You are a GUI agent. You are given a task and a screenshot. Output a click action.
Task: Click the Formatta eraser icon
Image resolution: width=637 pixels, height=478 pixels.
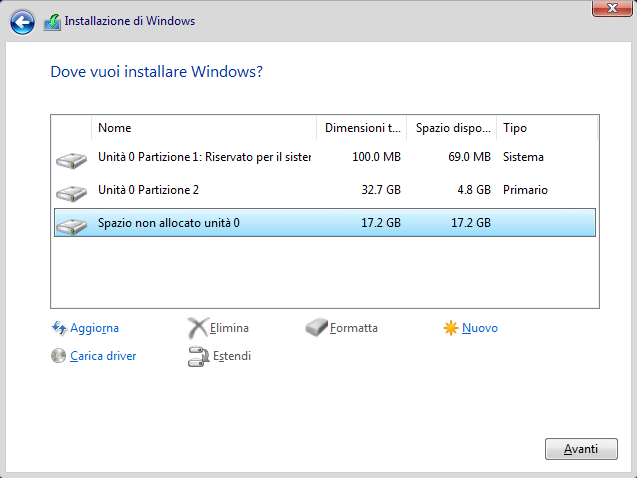[x=316, y=327]
